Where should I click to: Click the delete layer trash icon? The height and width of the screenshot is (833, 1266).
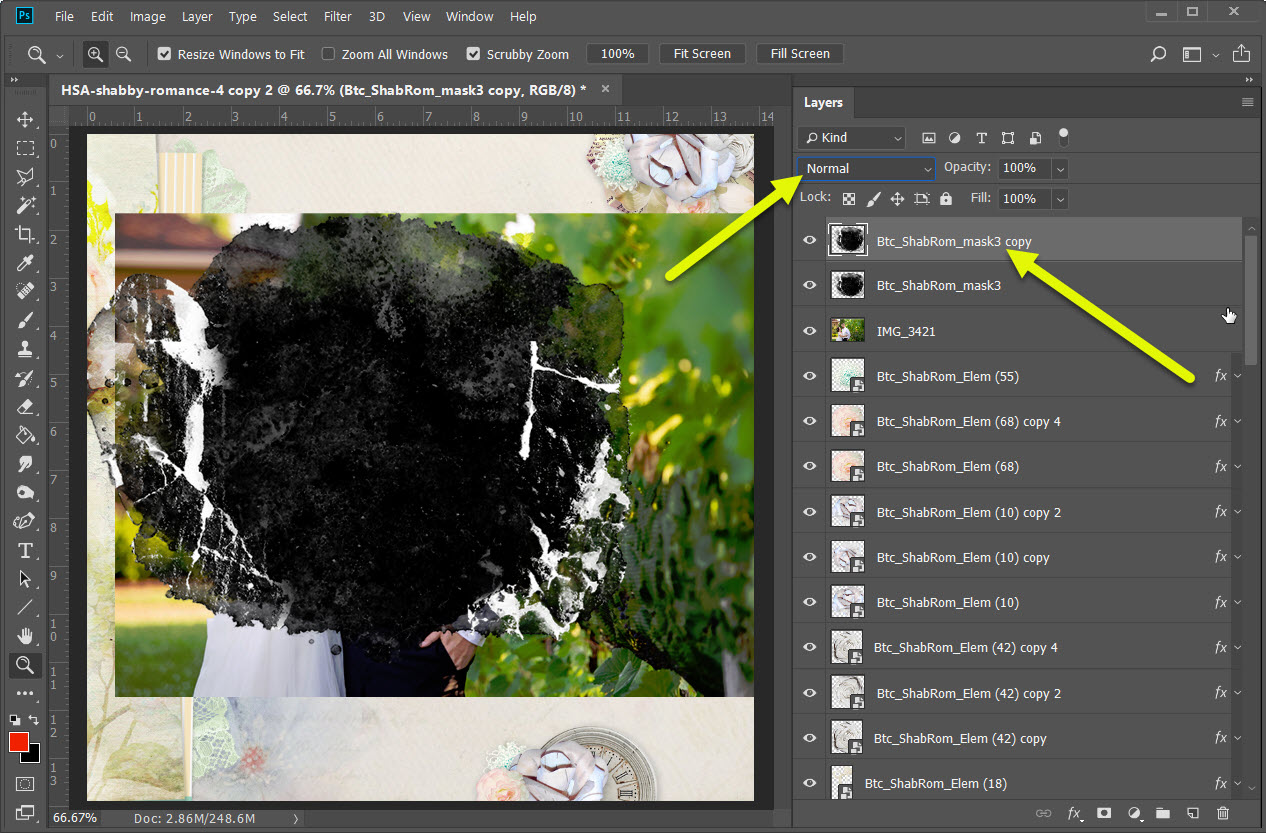(x=1223, y=813)
